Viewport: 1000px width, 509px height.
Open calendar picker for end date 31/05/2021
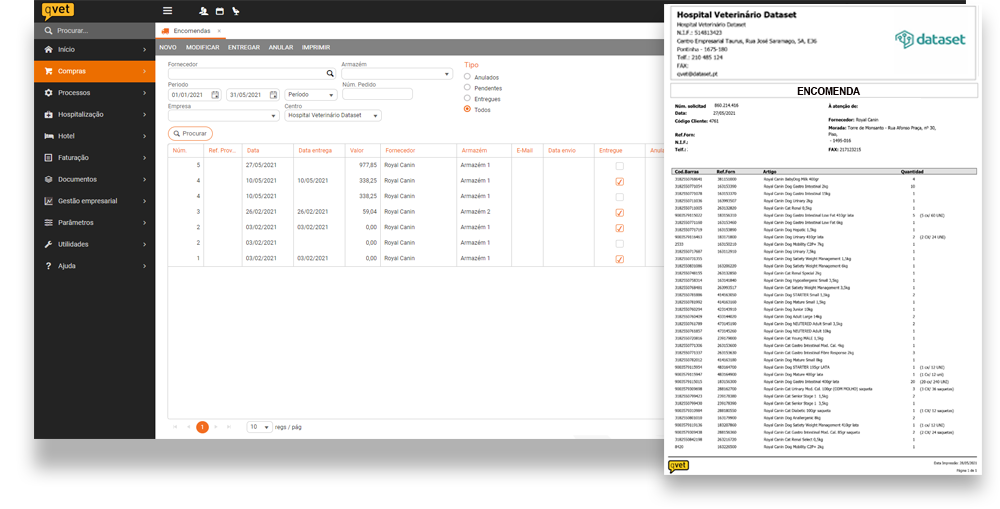[x=274, y=94]
